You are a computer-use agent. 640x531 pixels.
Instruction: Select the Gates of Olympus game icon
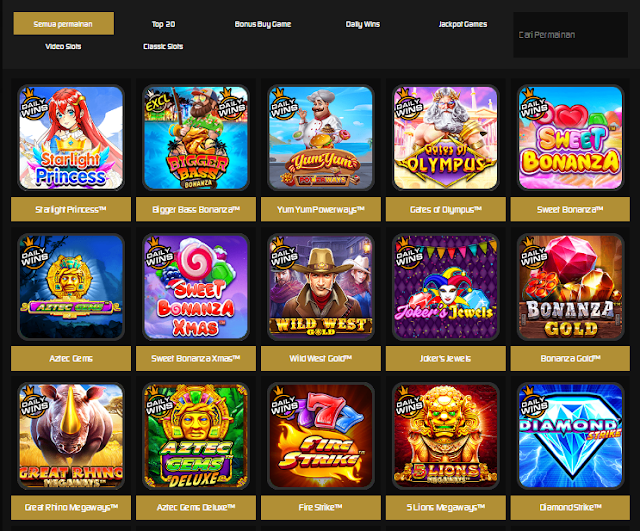(x=446, y=138)
